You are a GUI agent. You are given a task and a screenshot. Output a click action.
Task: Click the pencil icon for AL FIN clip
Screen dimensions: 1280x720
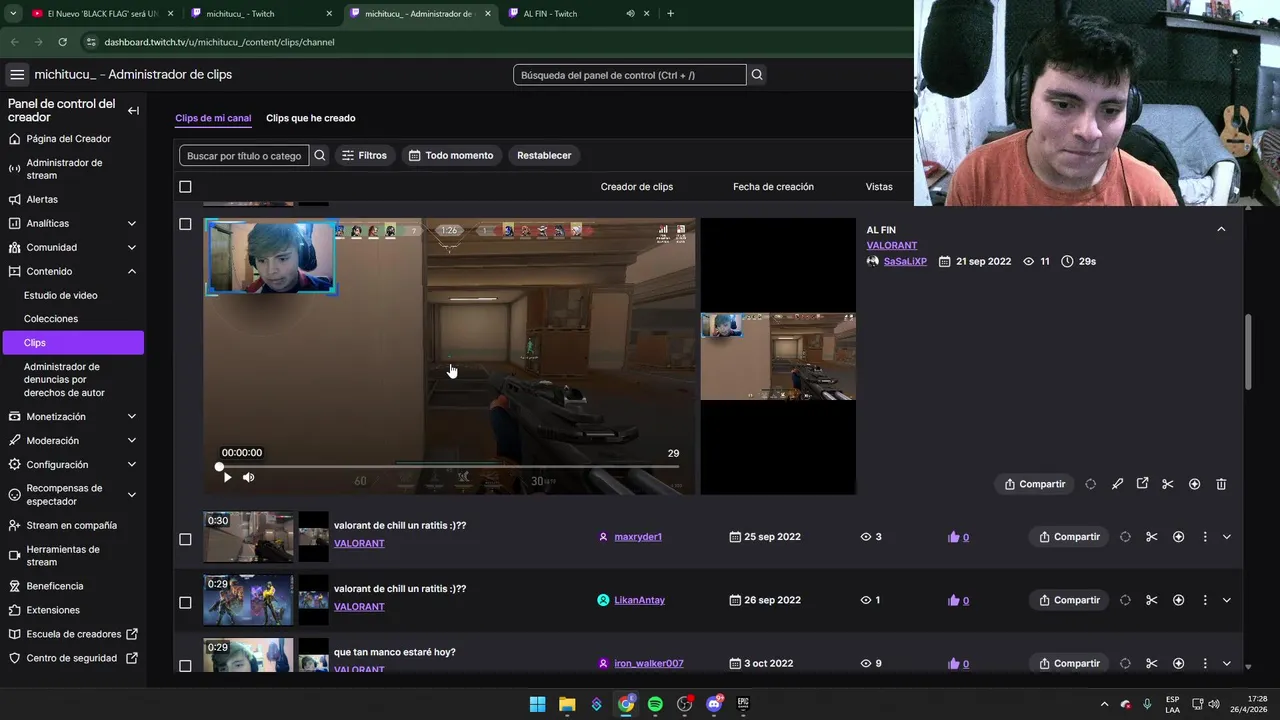pyautogui.click(x=1117, y=484)
